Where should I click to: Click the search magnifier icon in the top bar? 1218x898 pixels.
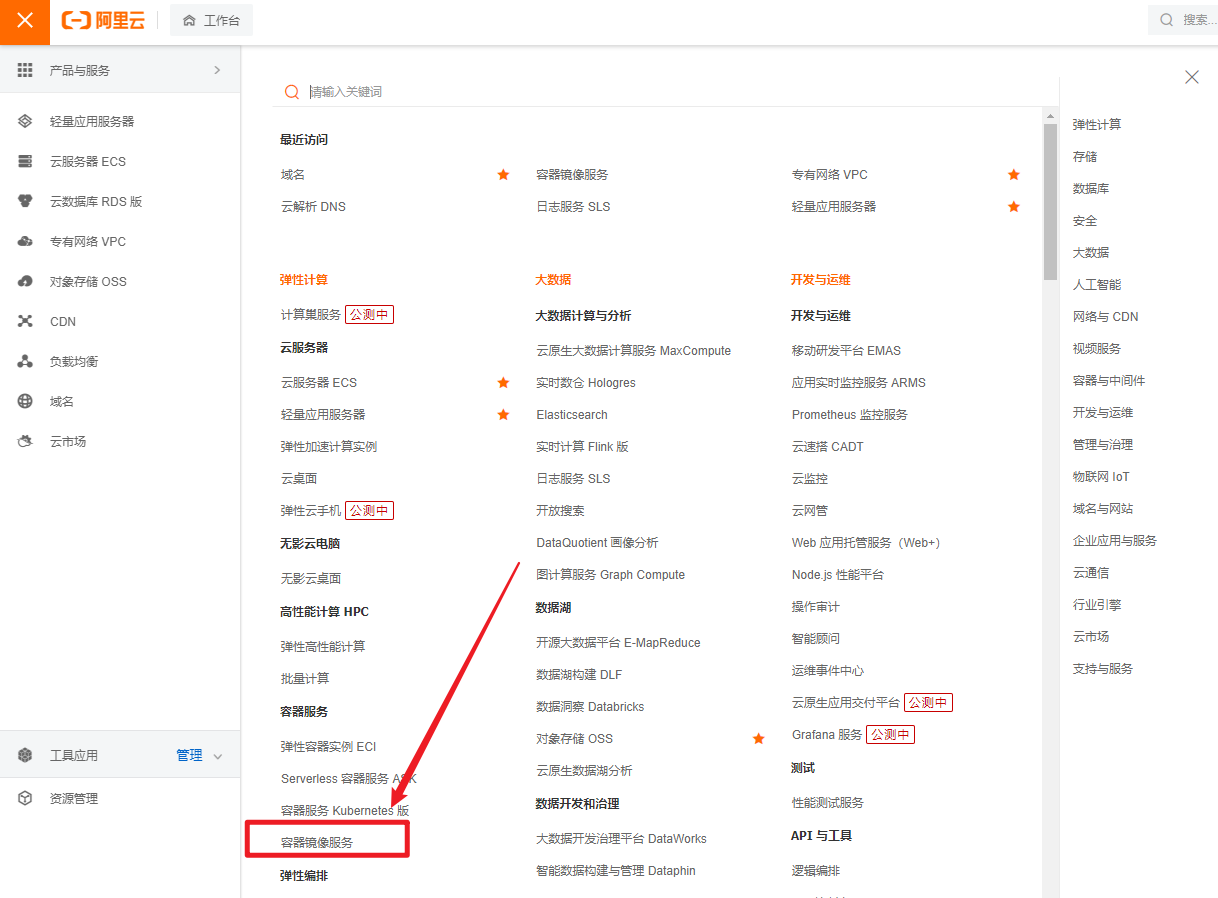tap(1166, 20)
